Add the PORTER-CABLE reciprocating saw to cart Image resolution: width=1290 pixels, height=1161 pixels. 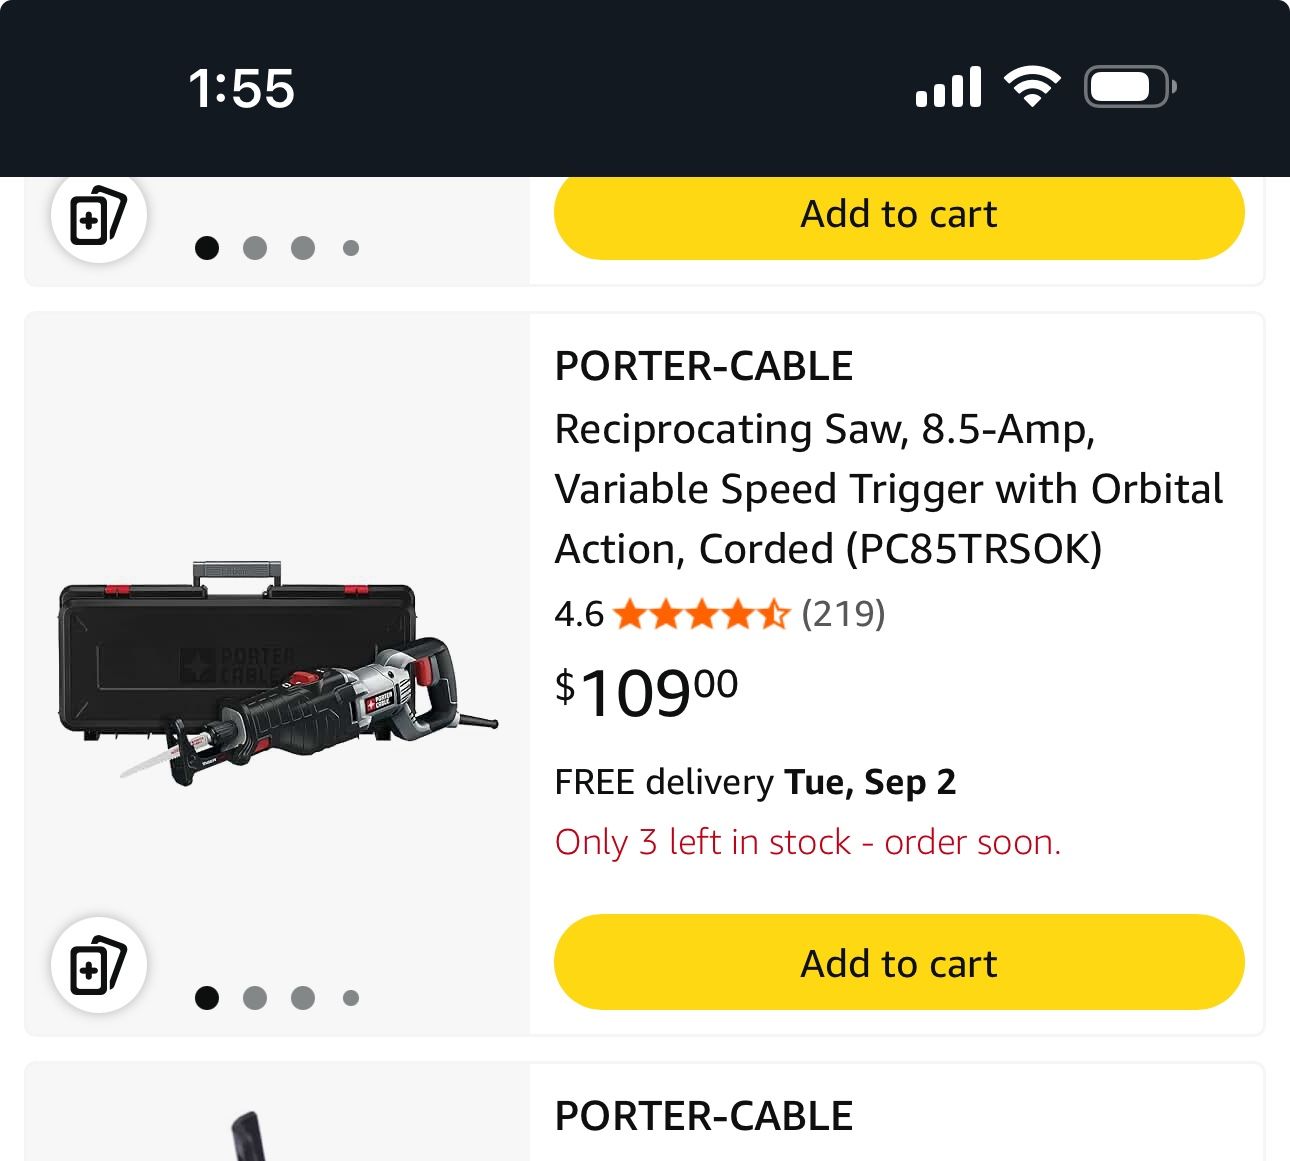pyautogui.click(x=898, y=963)
